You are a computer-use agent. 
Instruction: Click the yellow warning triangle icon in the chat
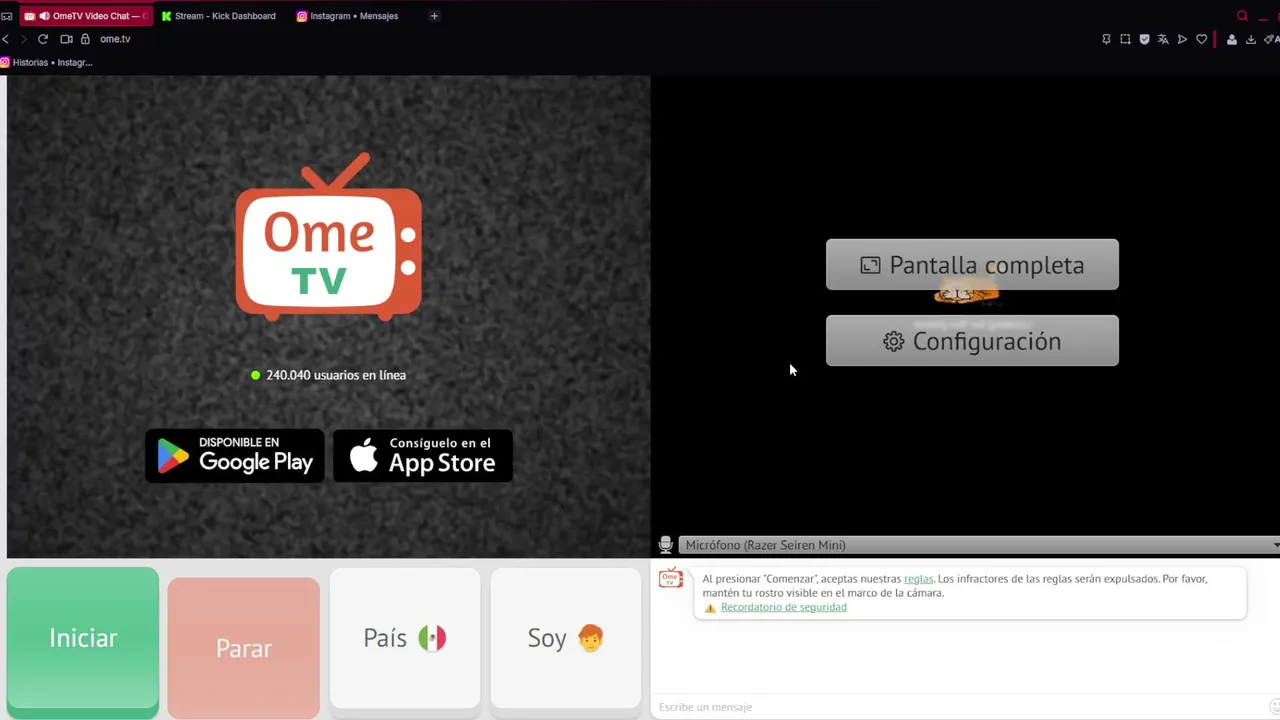(710, 608)
